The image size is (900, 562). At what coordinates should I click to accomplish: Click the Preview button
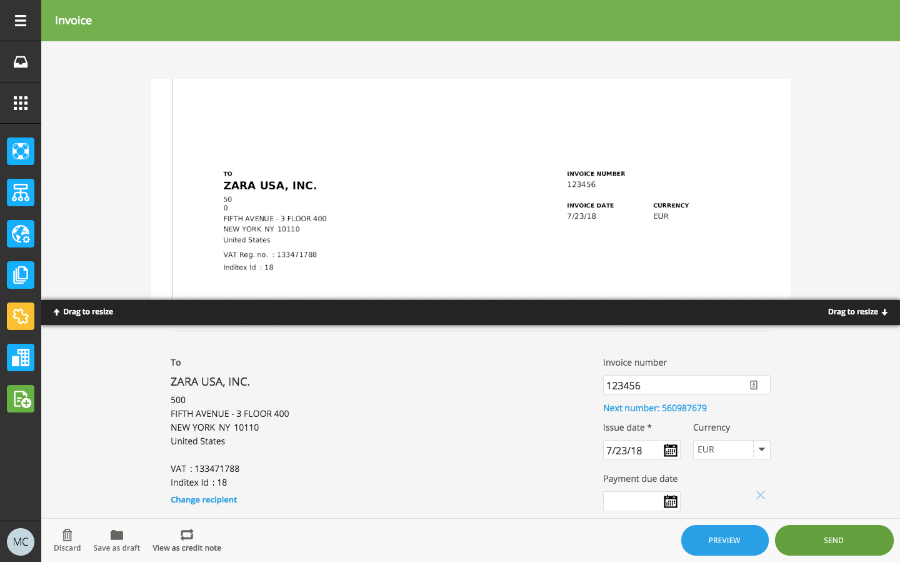724,540
